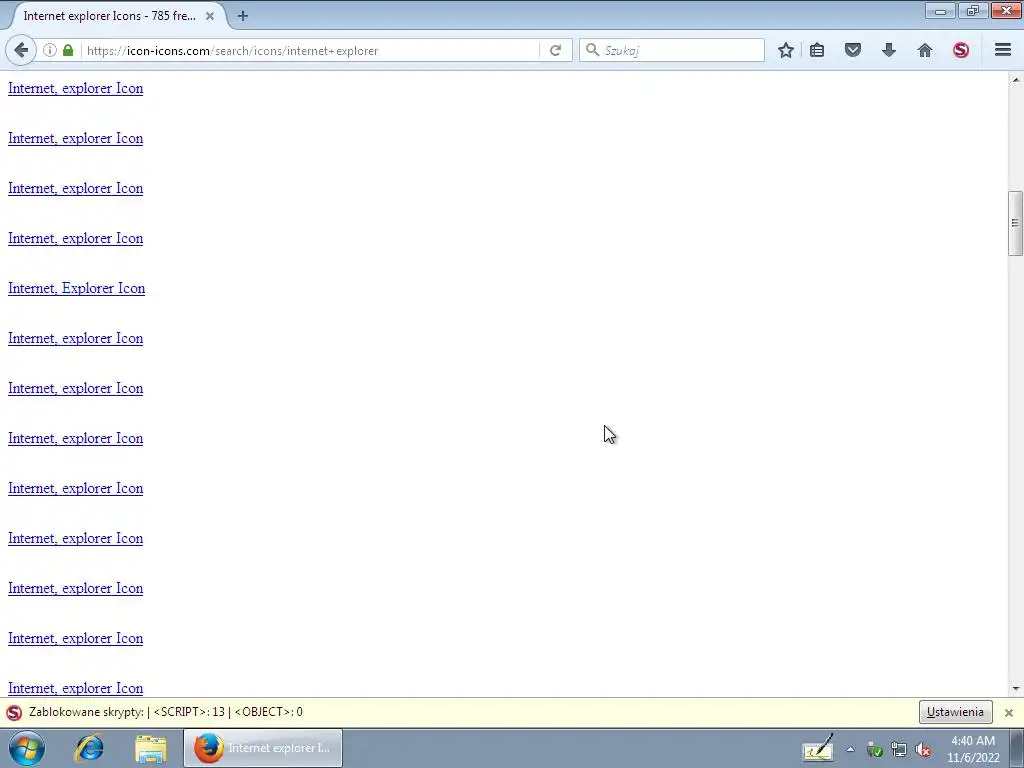Show bookmarks list icon next to star

tap(817, 50)
